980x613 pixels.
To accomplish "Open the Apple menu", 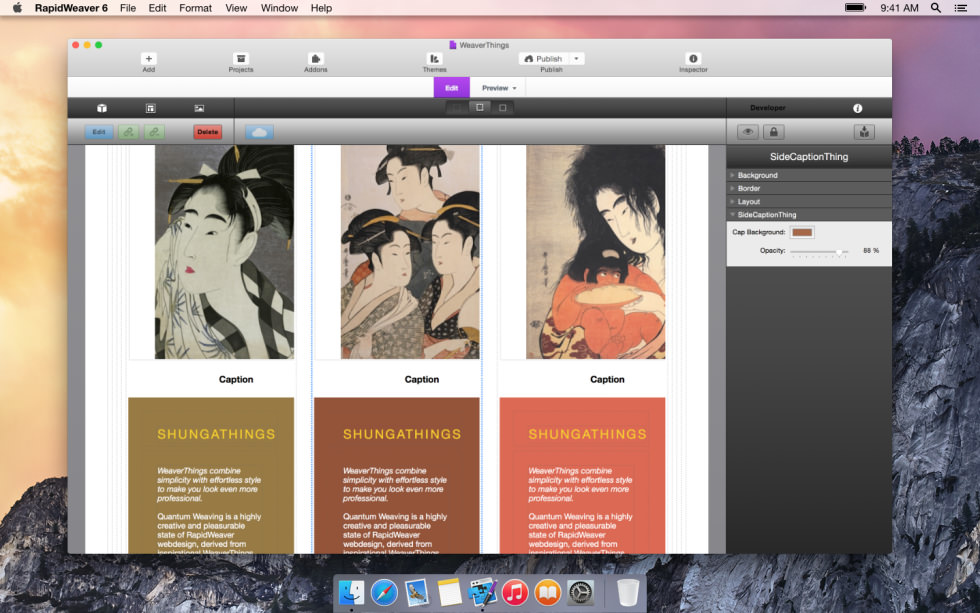I will [x=18, y=7].
